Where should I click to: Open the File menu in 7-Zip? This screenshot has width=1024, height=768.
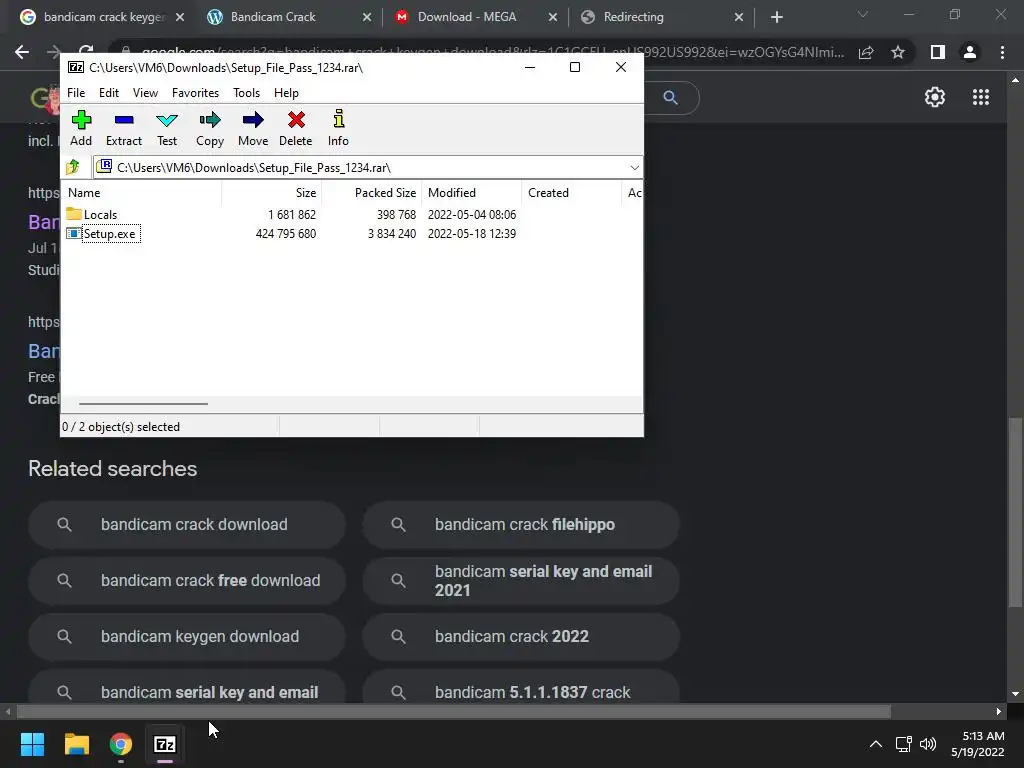coord(76,93)
